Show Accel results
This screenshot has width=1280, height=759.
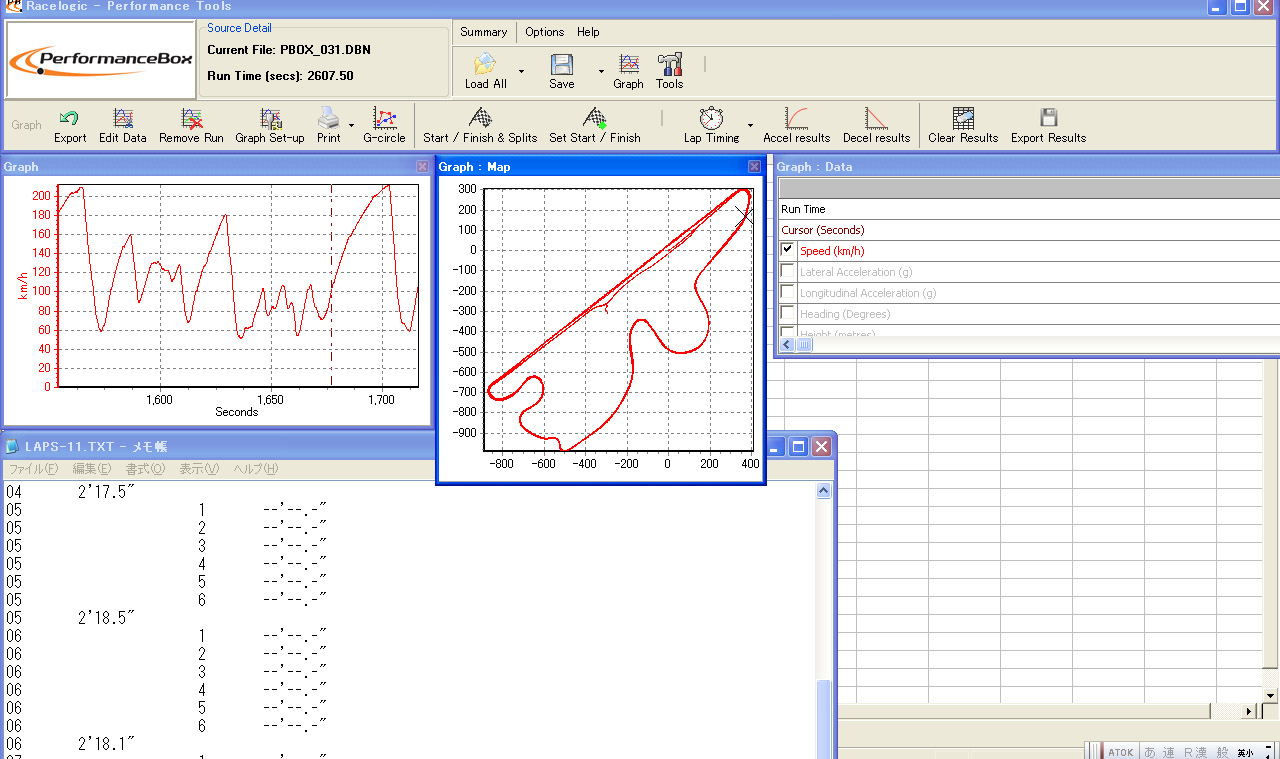click(x=796, y=120)
